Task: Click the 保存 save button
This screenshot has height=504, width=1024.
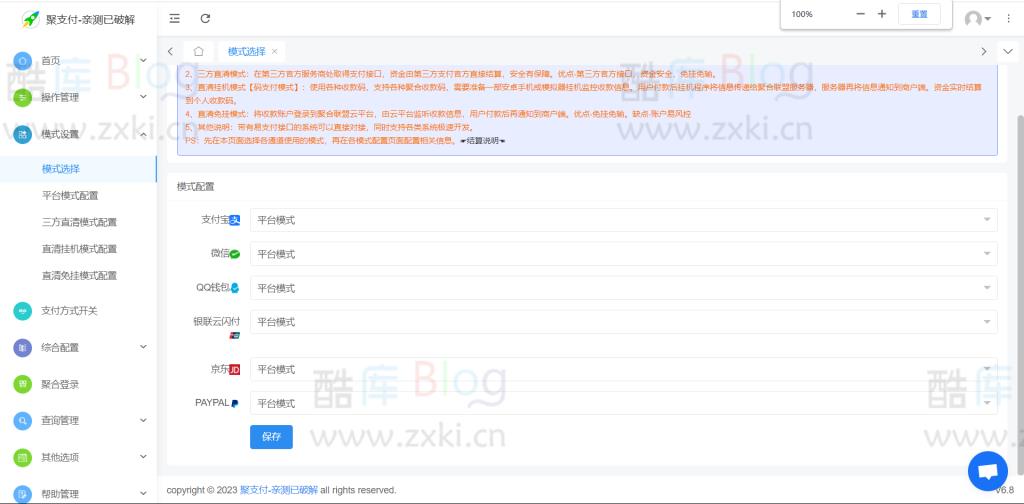Action: click(x=271, y=437)
